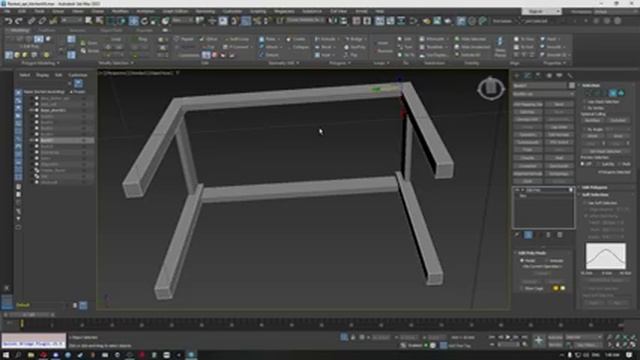Open the Modifier List dropdown
Viewport: 640px width, 360px height.
tap(544, 94)
